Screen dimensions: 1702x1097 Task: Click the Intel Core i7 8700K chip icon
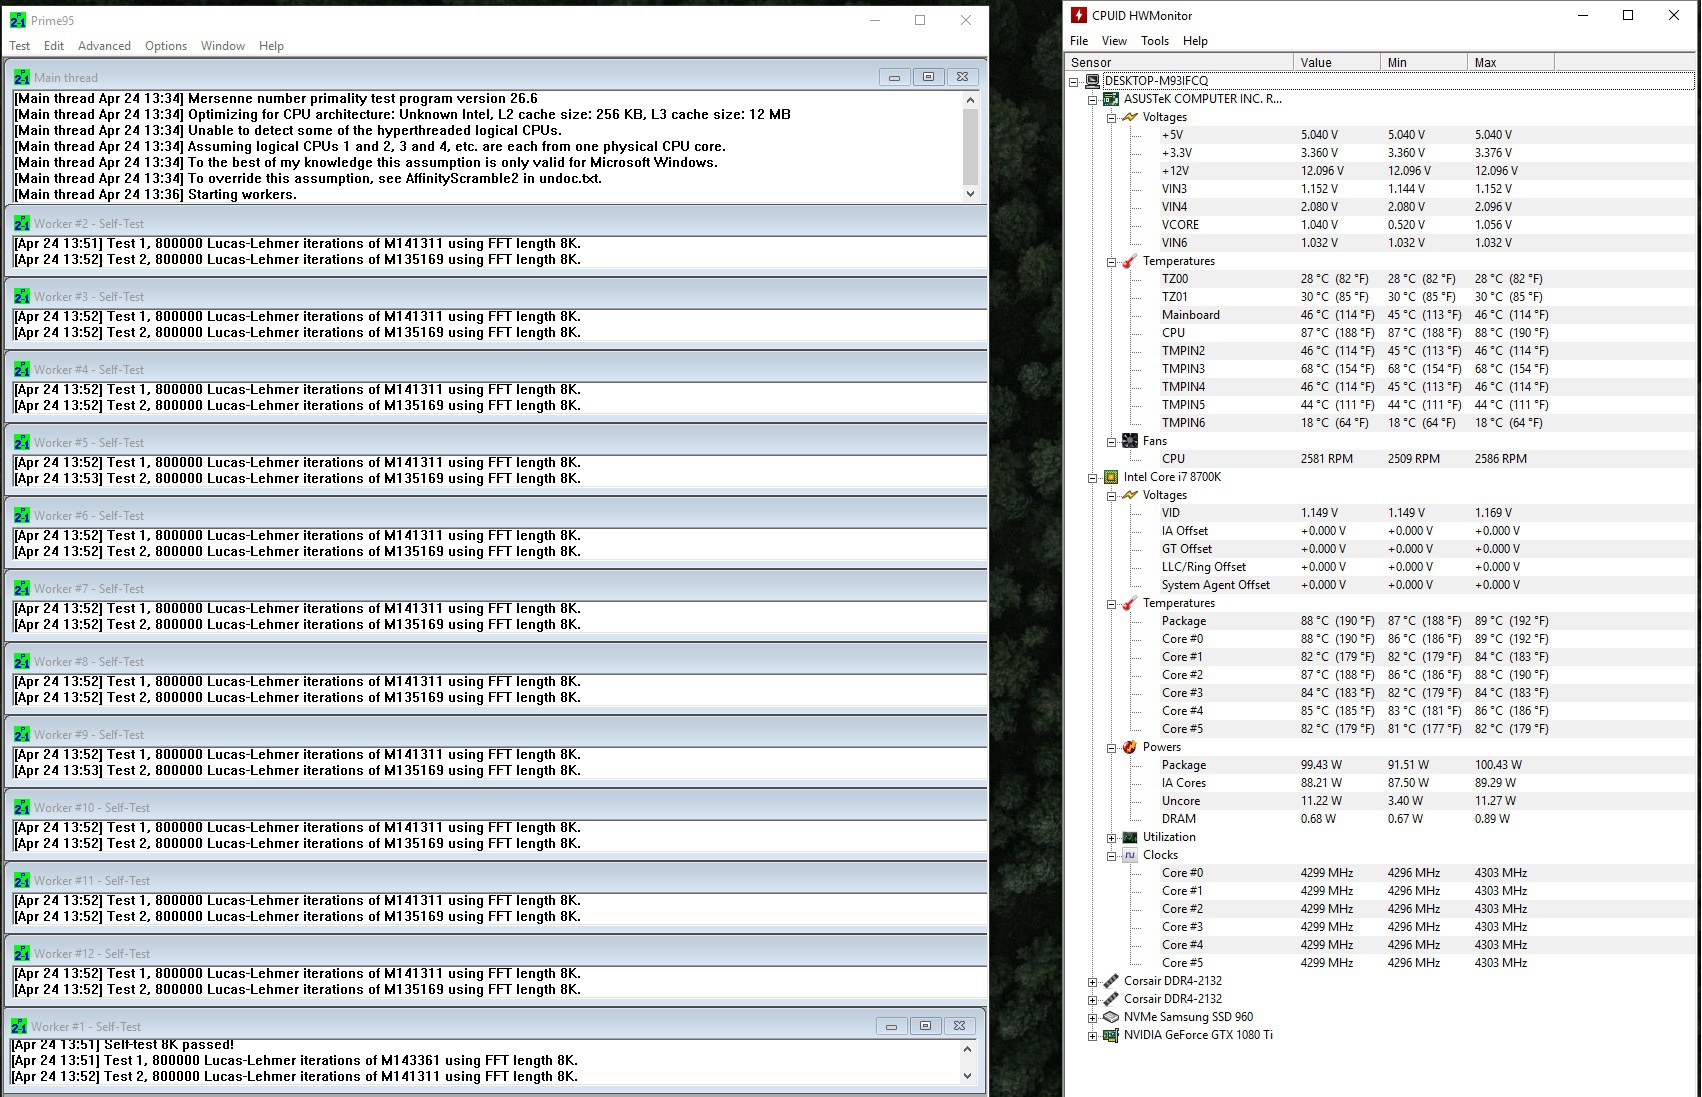click(x=1110, y=477)
